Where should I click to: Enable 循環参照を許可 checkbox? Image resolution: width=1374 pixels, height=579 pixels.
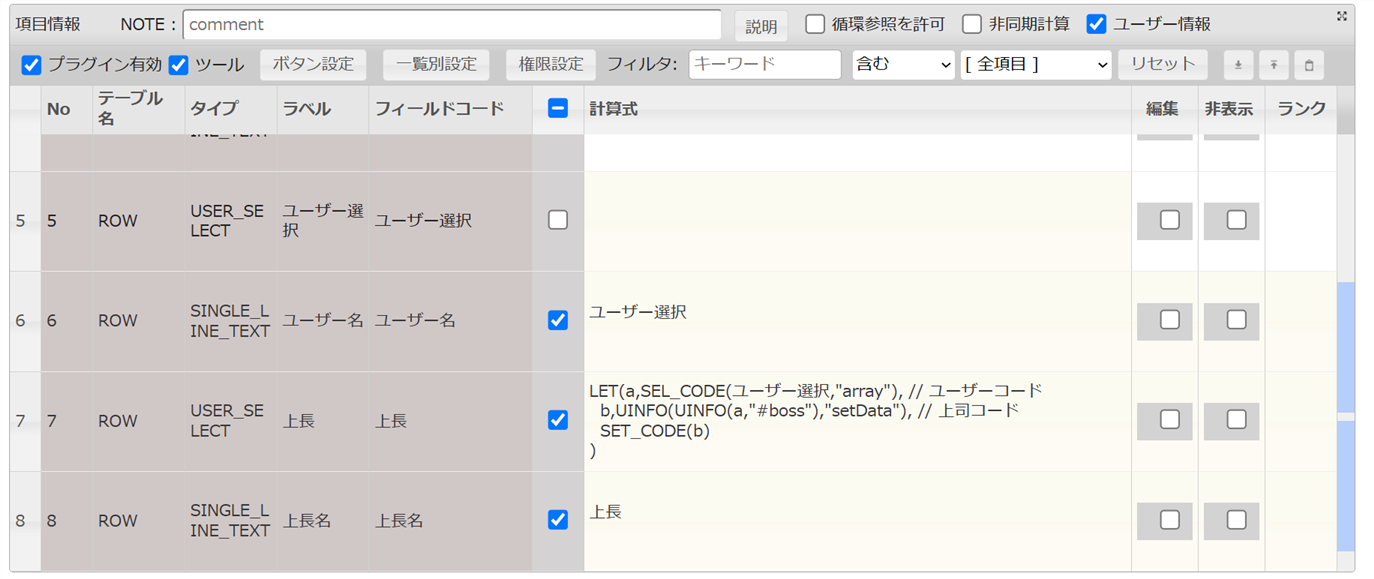point(815,24)
